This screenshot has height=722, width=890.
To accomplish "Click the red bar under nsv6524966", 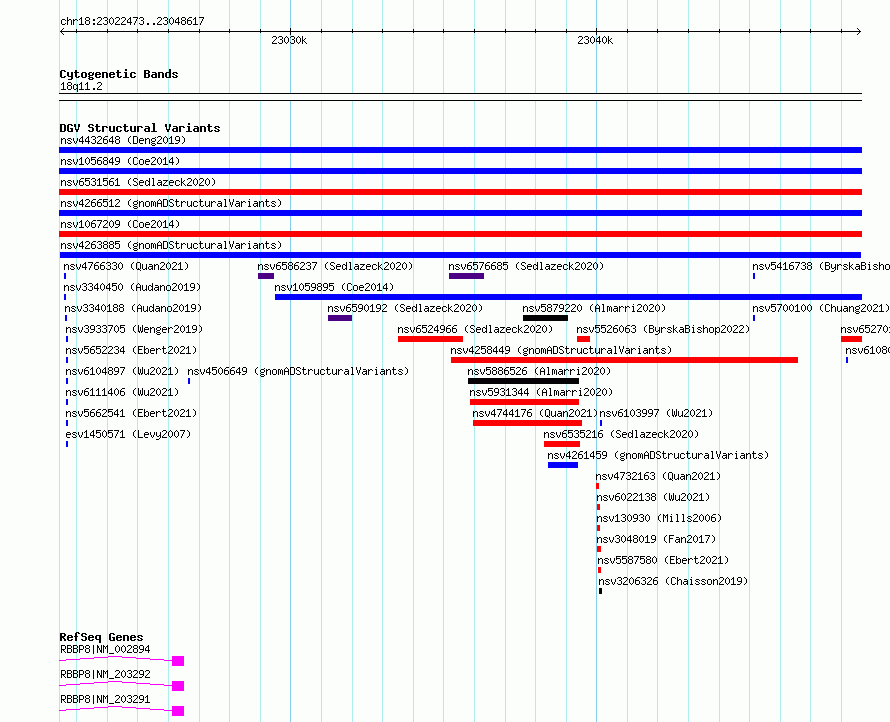I will (430, 339).
